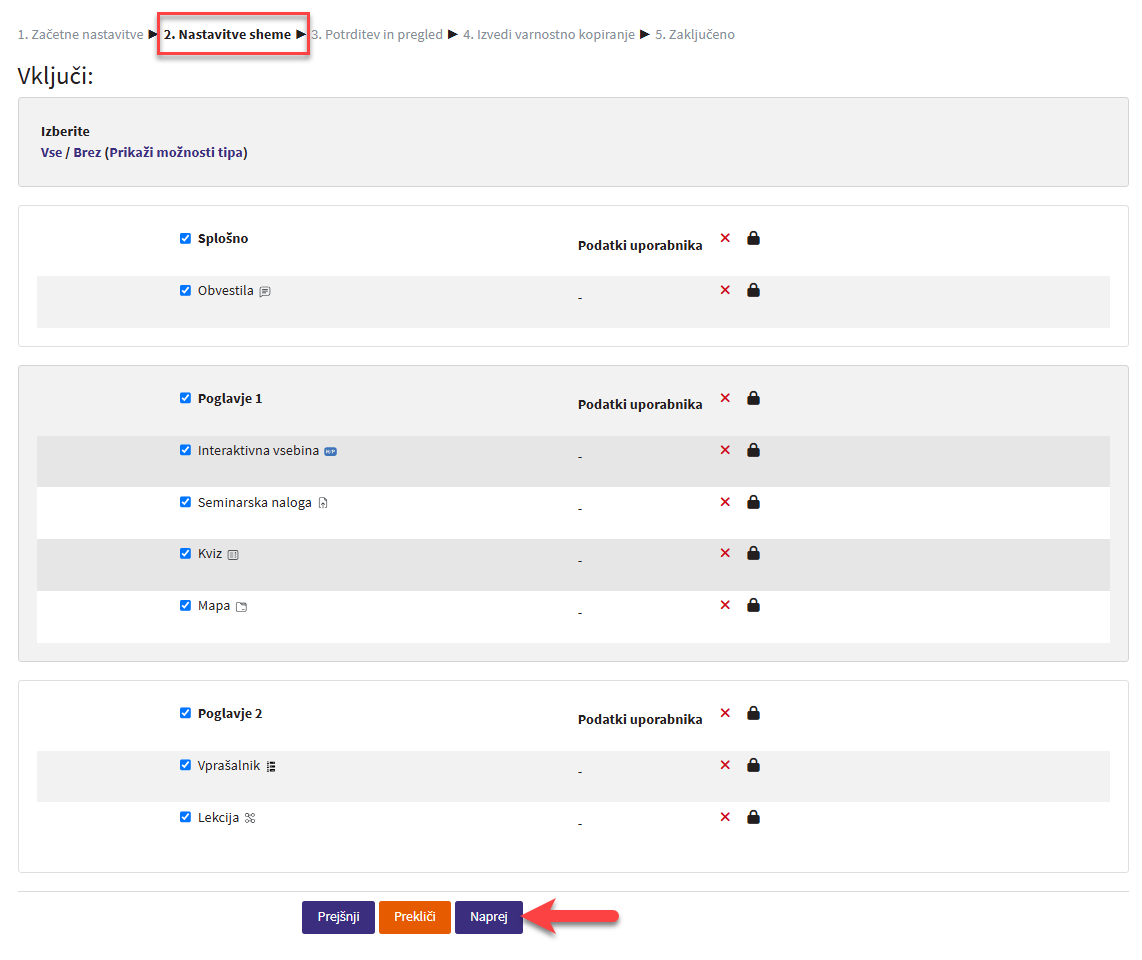The image size is (1142, 960).
Task: Click red X in Seminarska naloga row
Action: [725, 502]
